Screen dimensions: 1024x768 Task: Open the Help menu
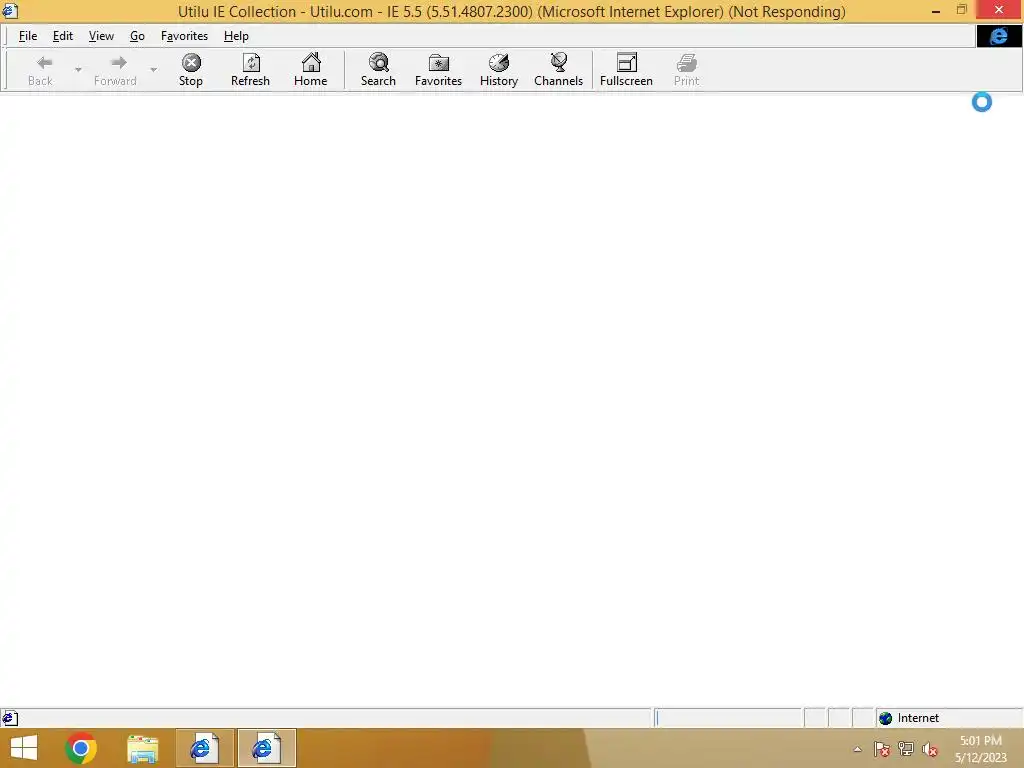pyautogui.click(x=236, y=36)
